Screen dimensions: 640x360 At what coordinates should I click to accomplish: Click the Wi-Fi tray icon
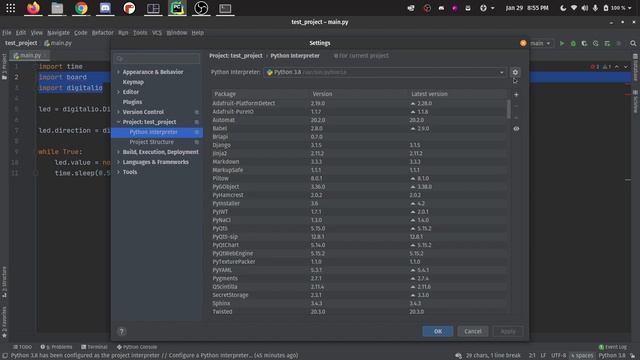[x=573, y=8]
